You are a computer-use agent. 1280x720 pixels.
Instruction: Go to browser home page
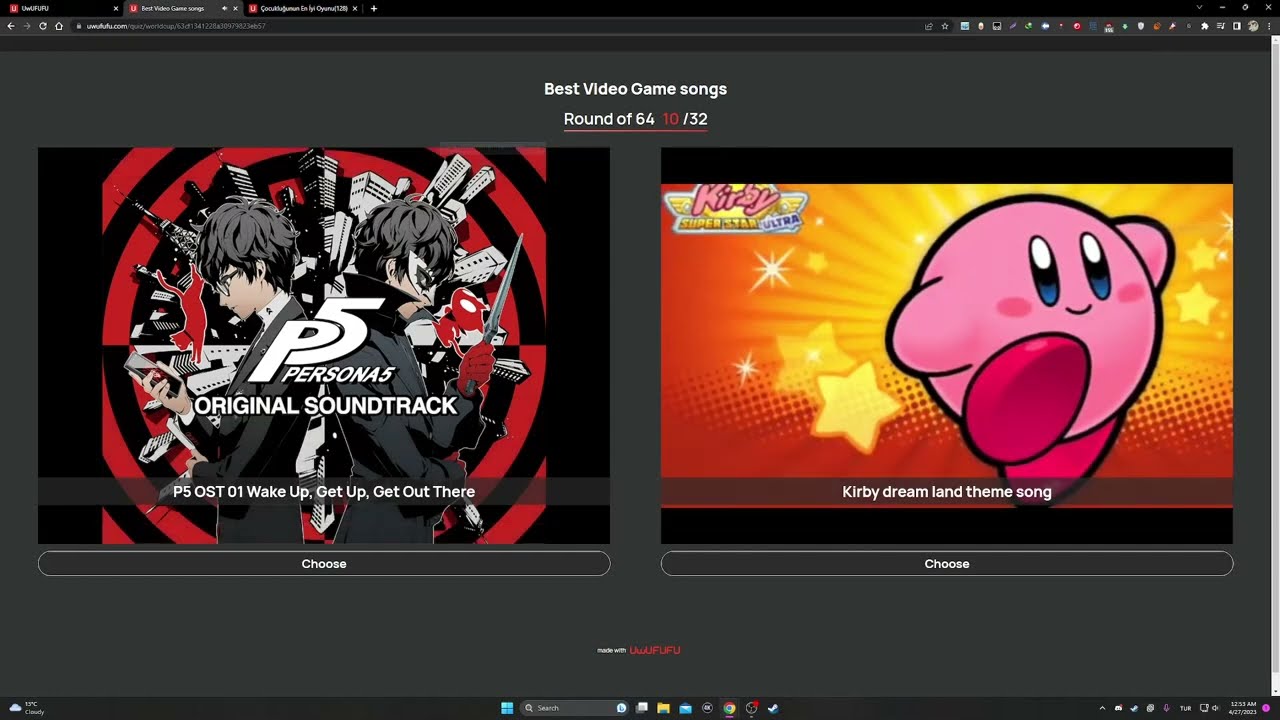click(59, 26)
